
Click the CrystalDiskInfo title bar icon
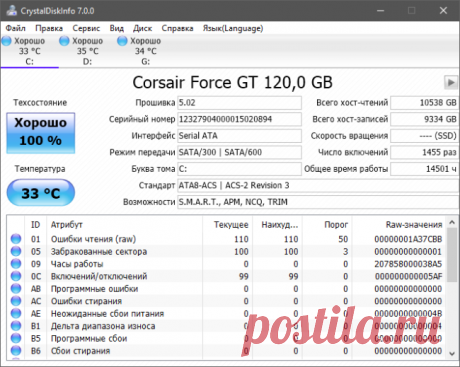click(x=12, y=10)
